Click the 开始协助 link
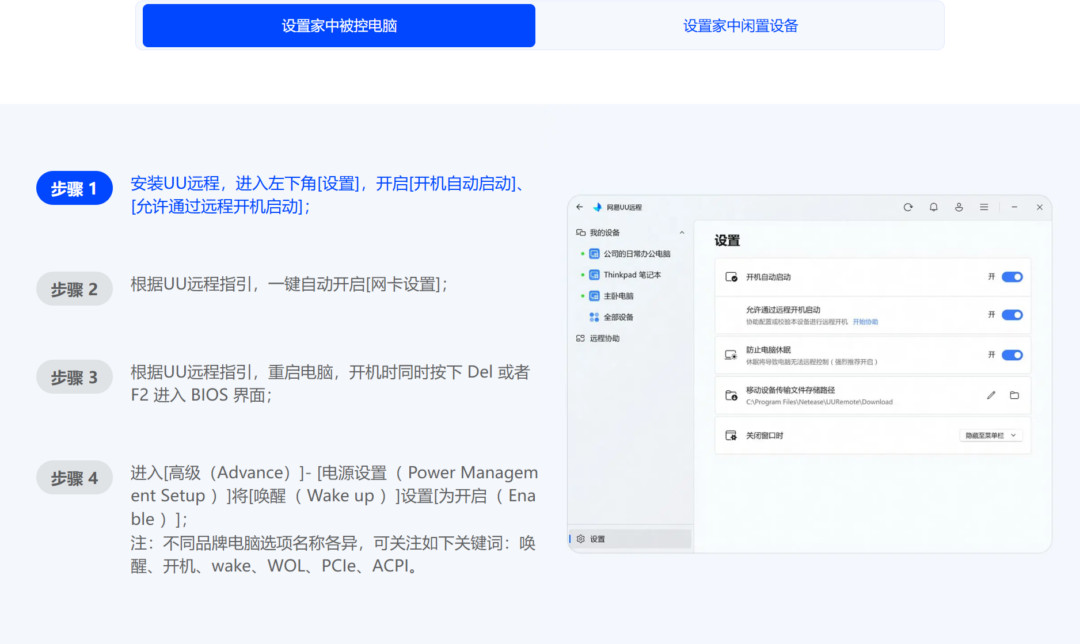This screenshot has width=1080, height=644. 865,322
